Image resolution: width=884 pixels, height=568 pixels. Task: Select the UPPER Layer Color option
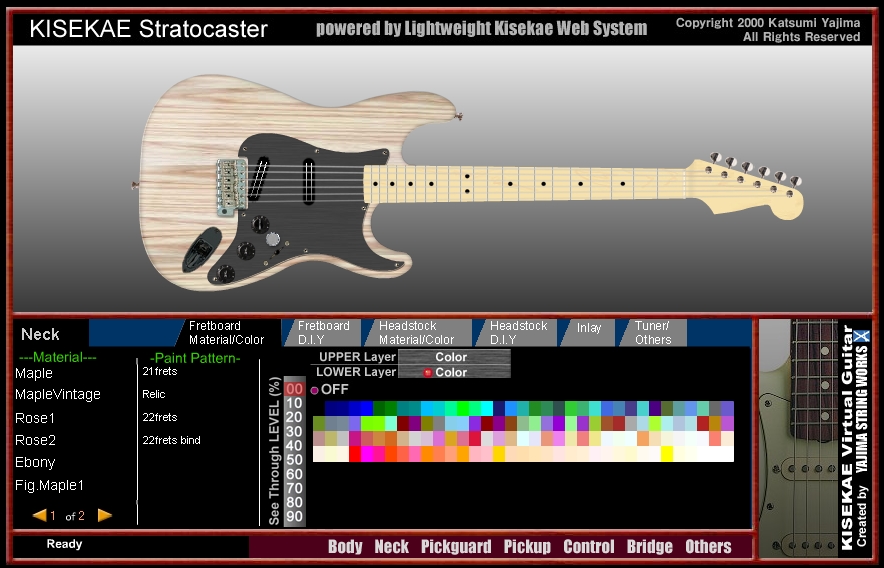point(453,356)
